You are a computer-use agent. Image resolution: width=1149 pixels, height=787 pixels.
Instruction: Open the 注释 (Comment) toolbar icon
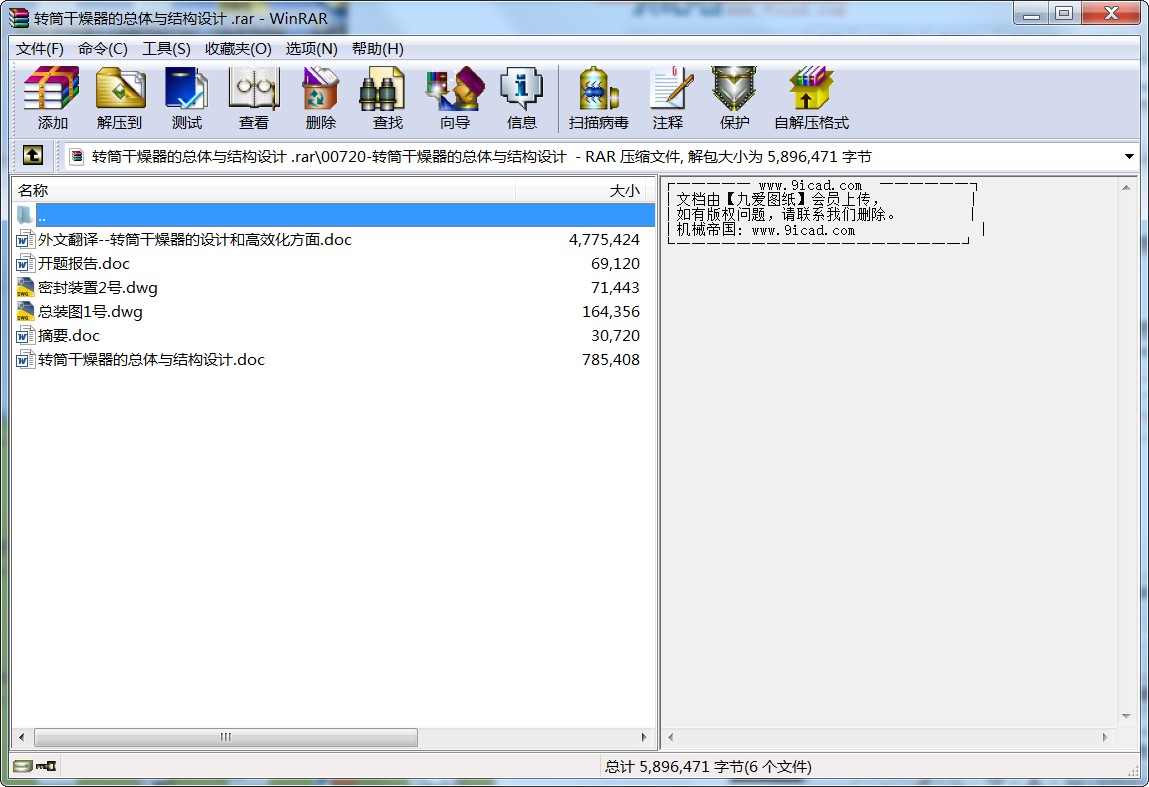pyautogui.click(x=670, y=89)
